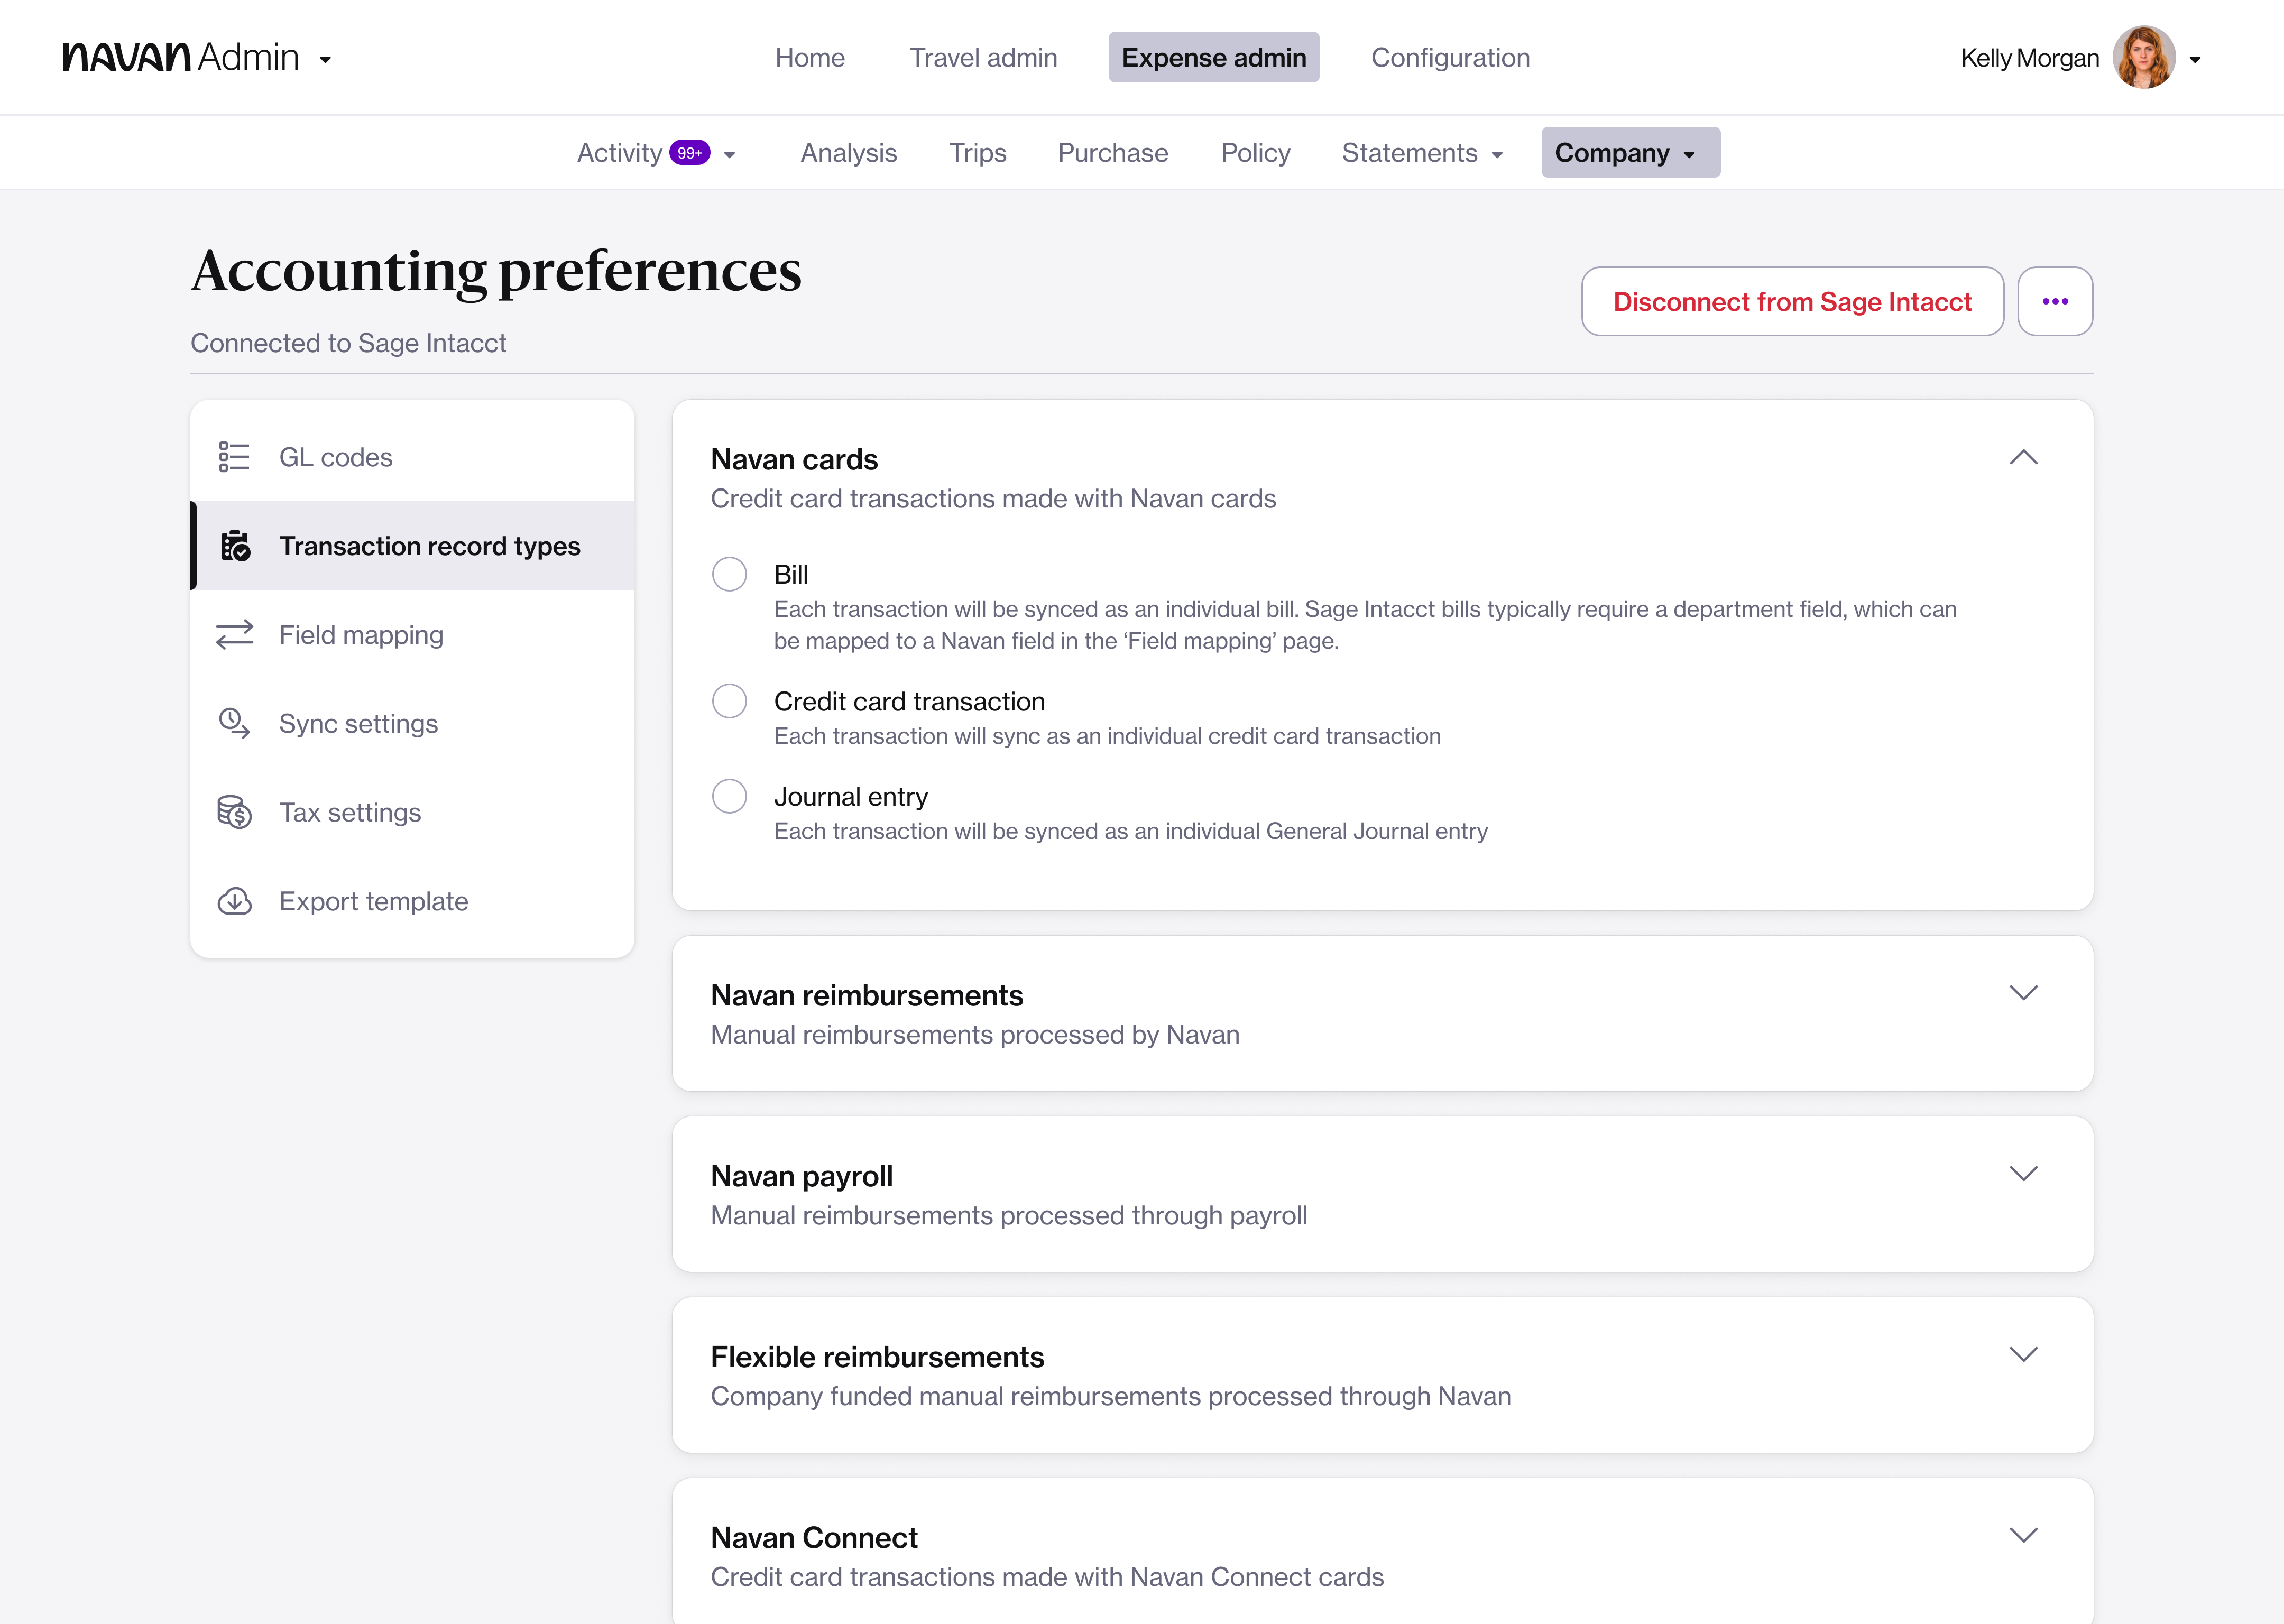The image size is (2284, 1624).
Task: Open the three-dot more options button
Action: tap(2054, 301)
